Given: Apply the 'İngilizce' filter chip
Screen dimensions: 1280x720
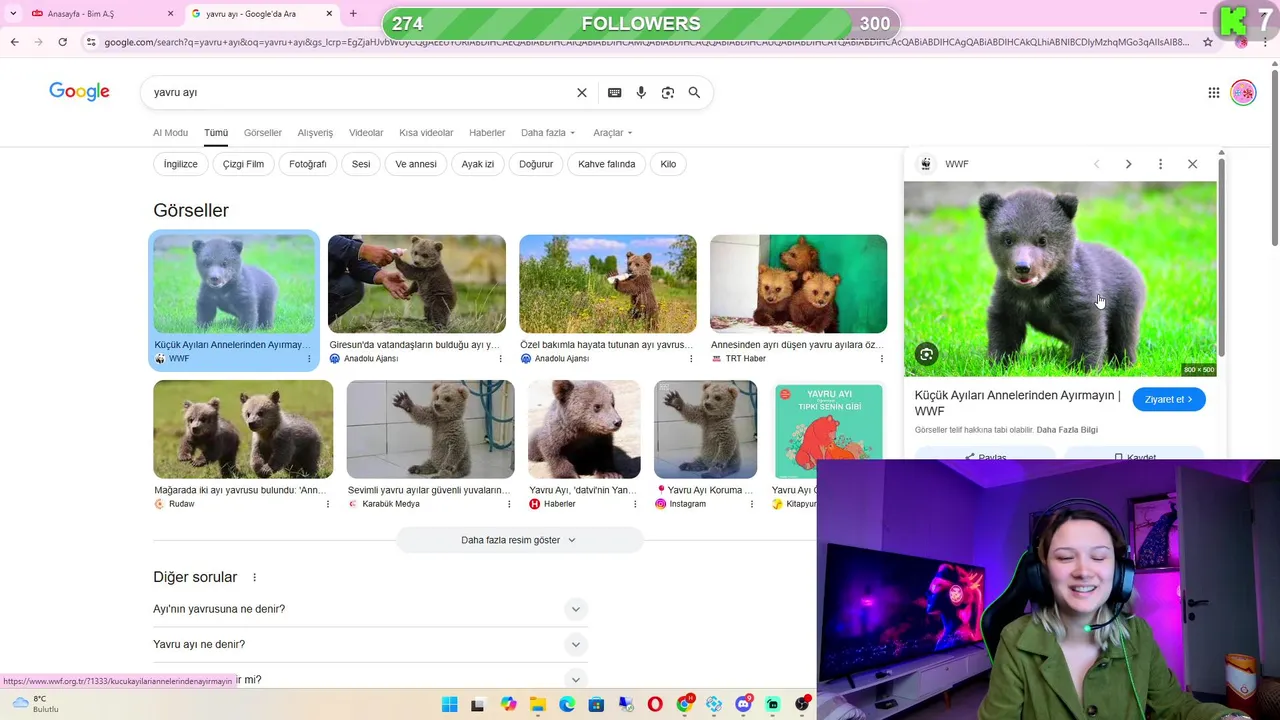Looking at the screenshot, I should point(181,164).
